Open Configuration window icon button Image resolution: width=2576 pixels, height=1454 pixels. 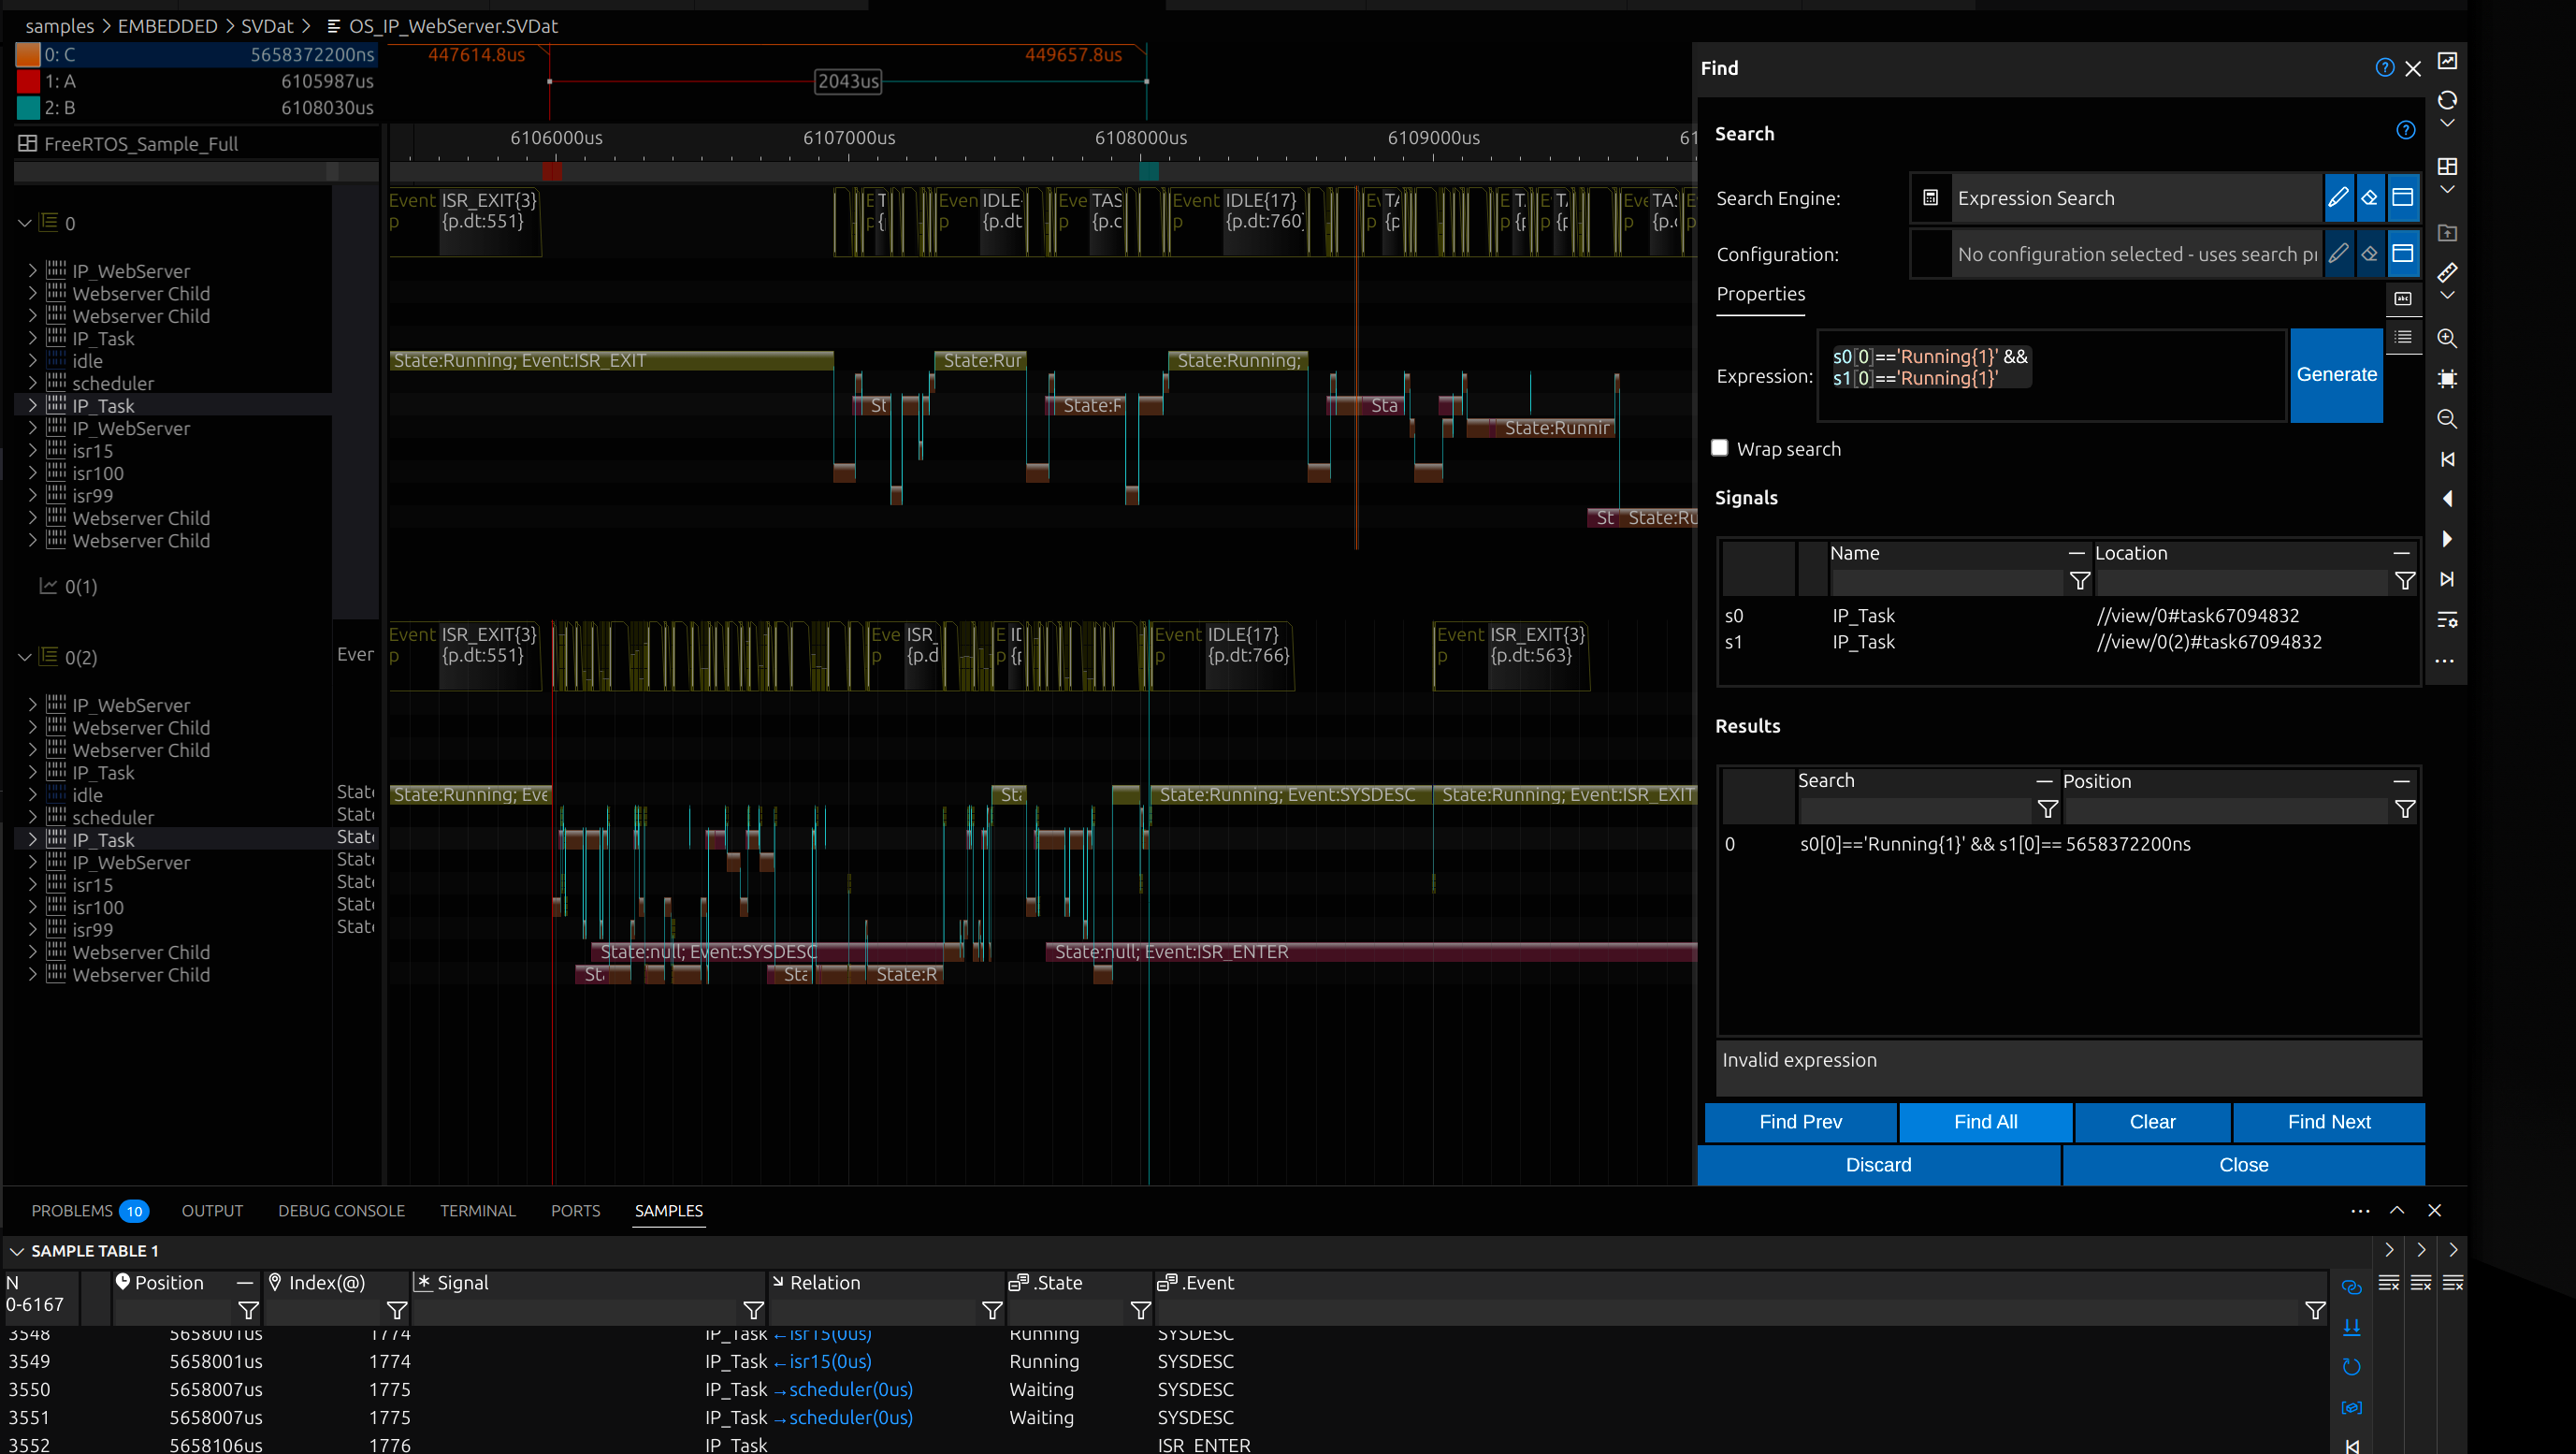[x=2402, y=254]
